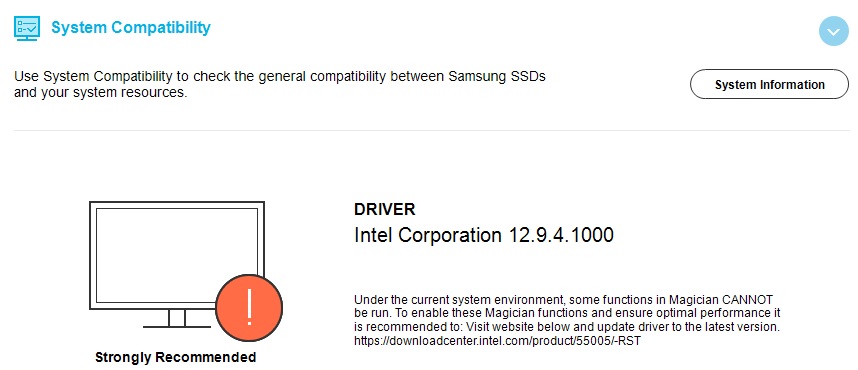Open the System Information dialog
This screenshot has height=370, width=858.
[769, 84]
